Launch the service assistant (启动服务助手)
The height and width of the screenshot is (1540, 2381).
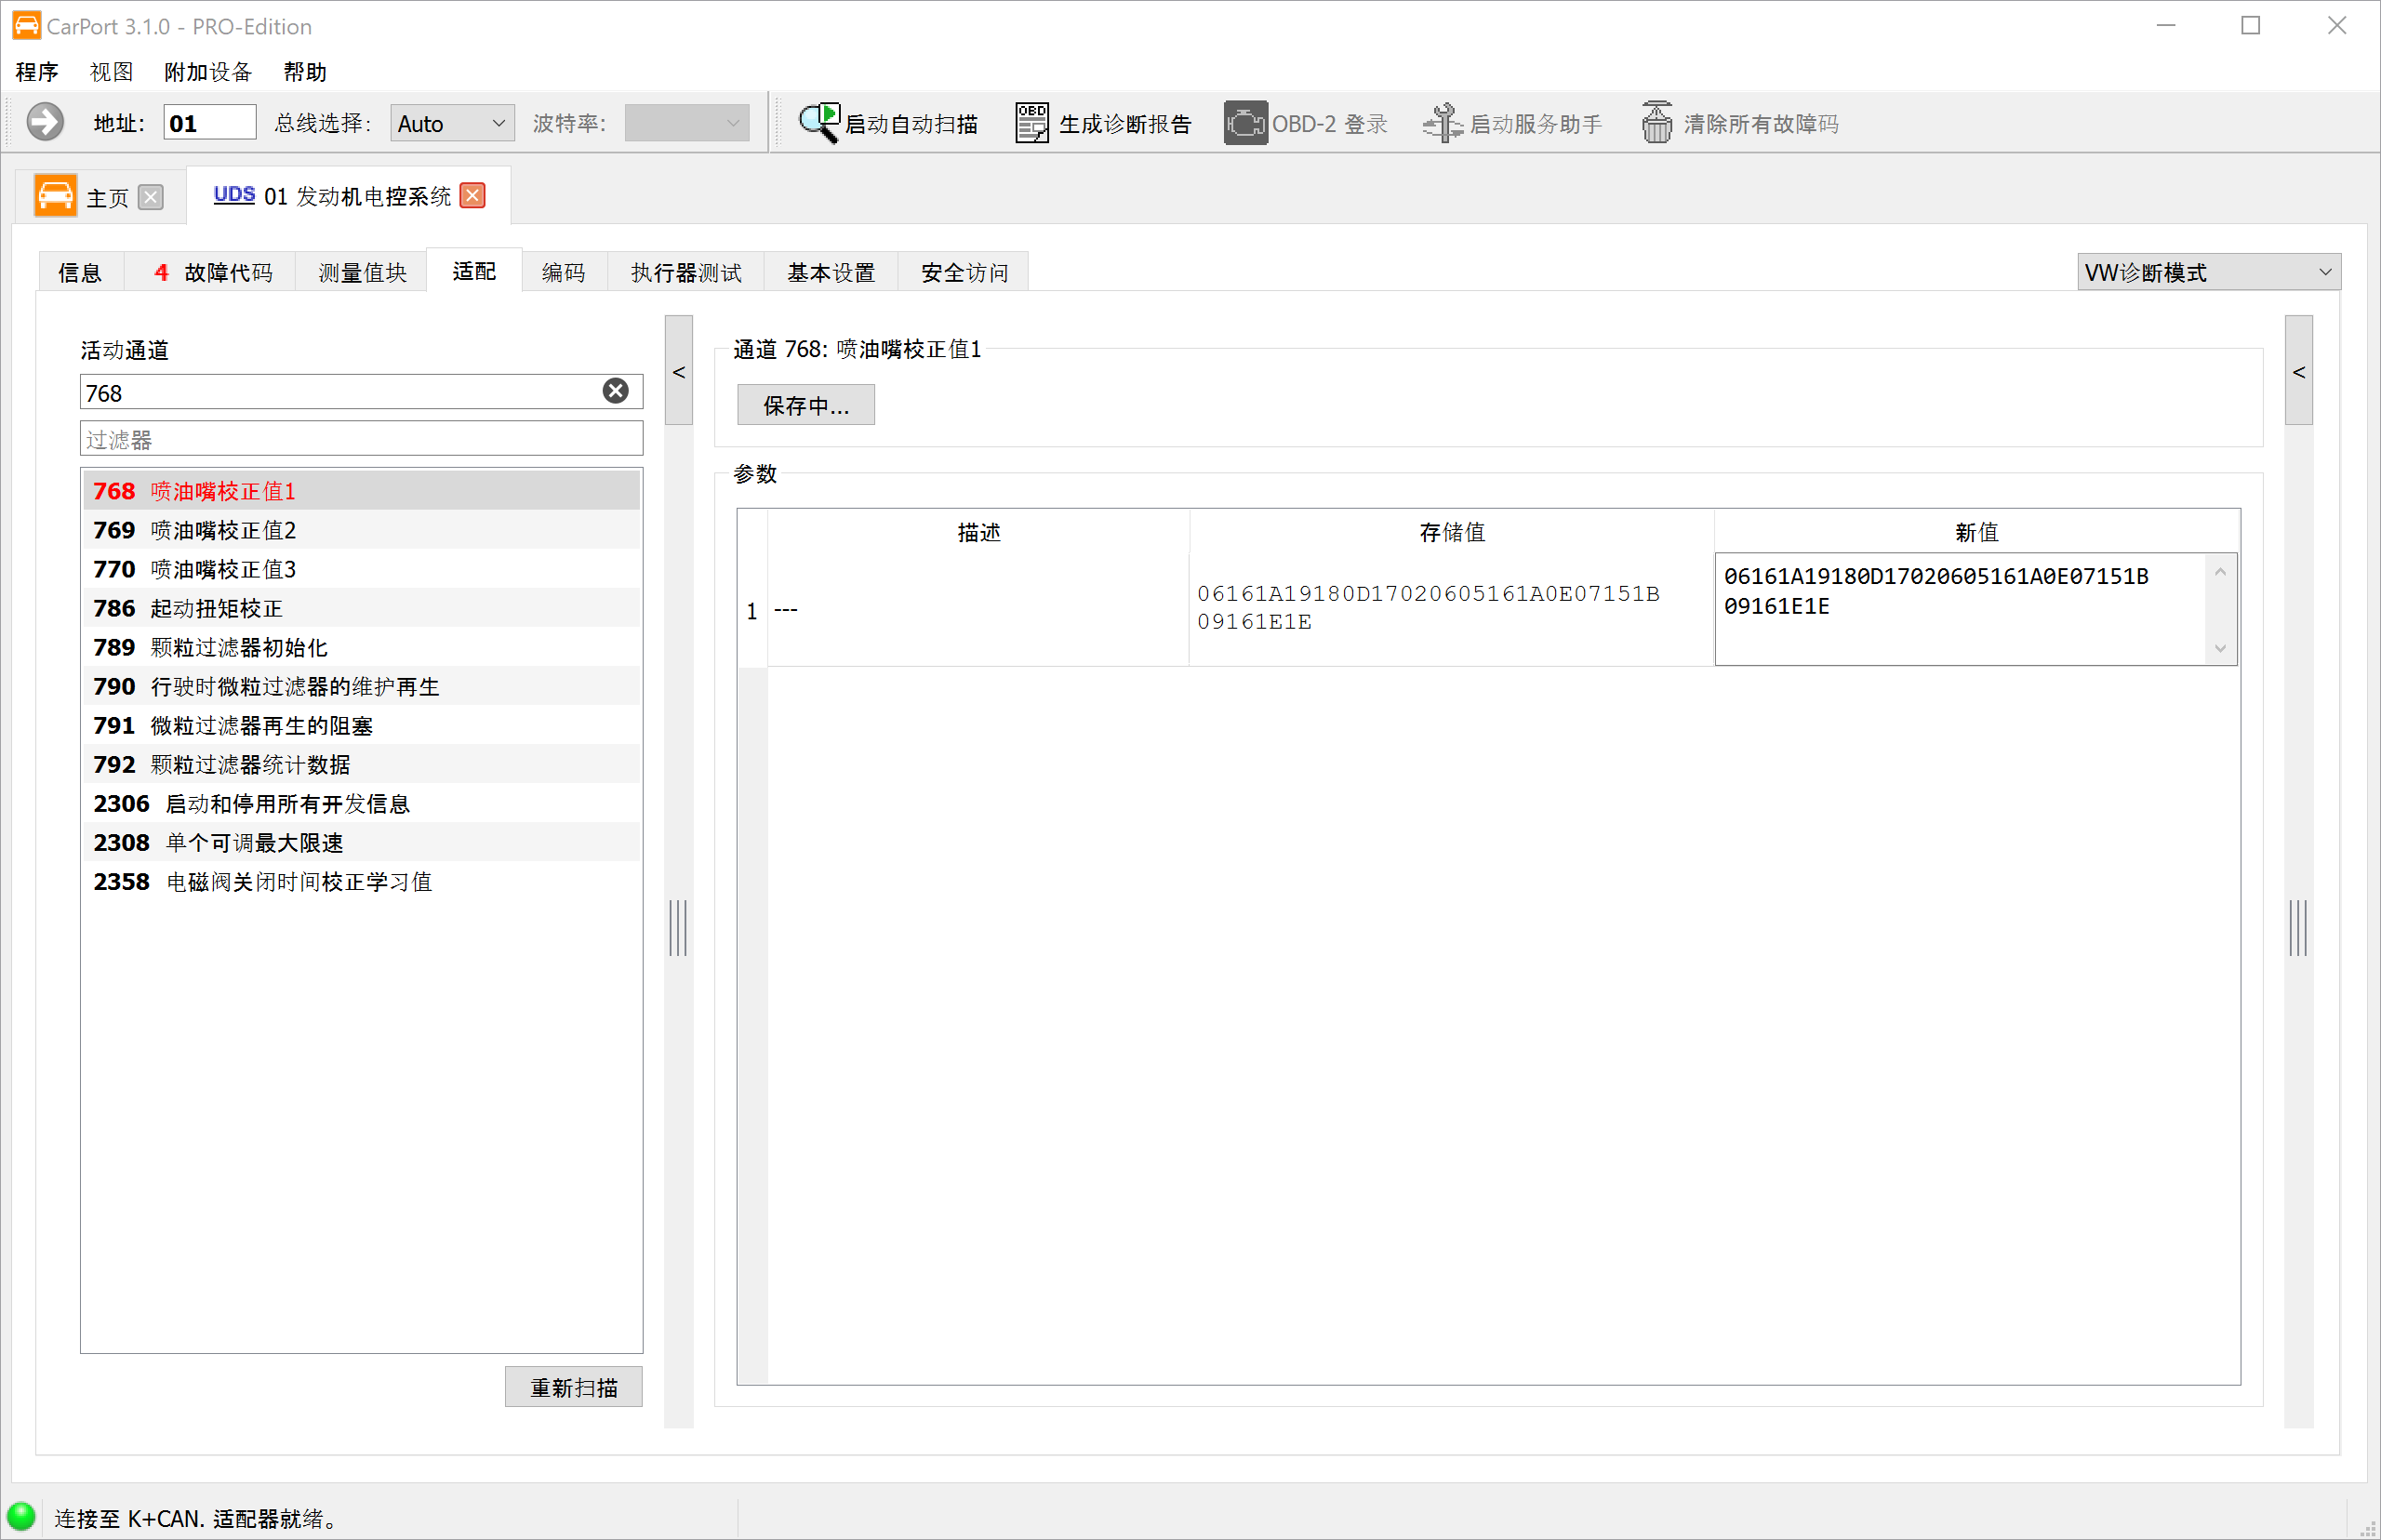click(1512, 123)
